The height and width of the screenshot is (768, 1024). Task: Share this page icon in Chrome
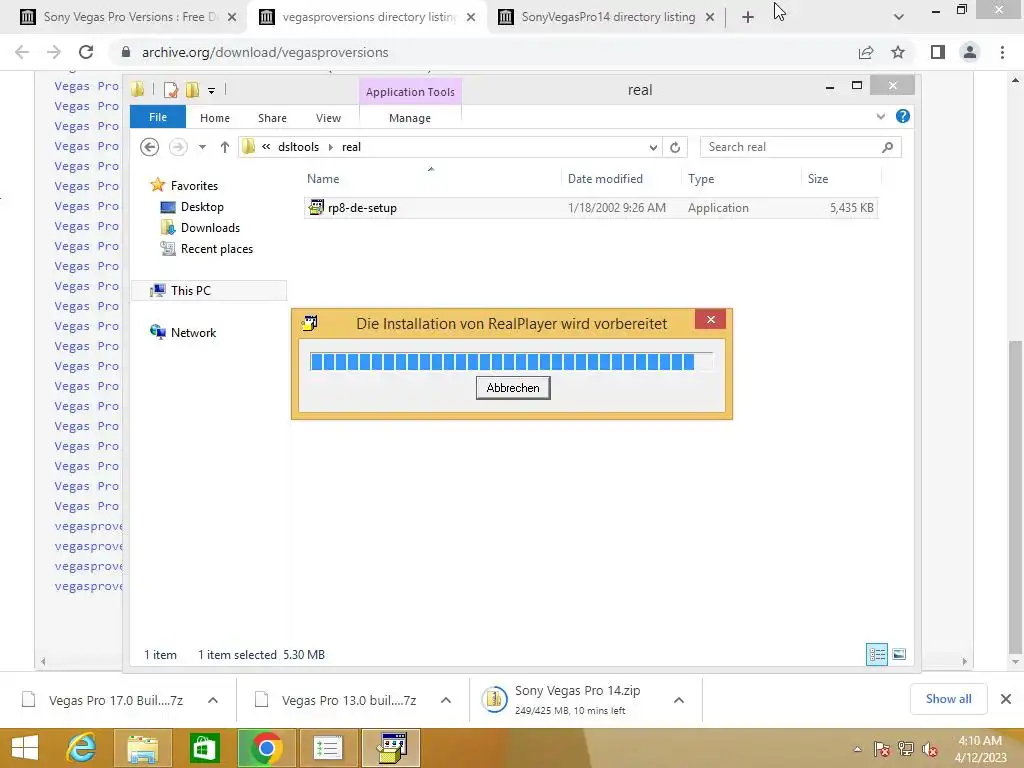pyautogui.click(x=866, y=52)
